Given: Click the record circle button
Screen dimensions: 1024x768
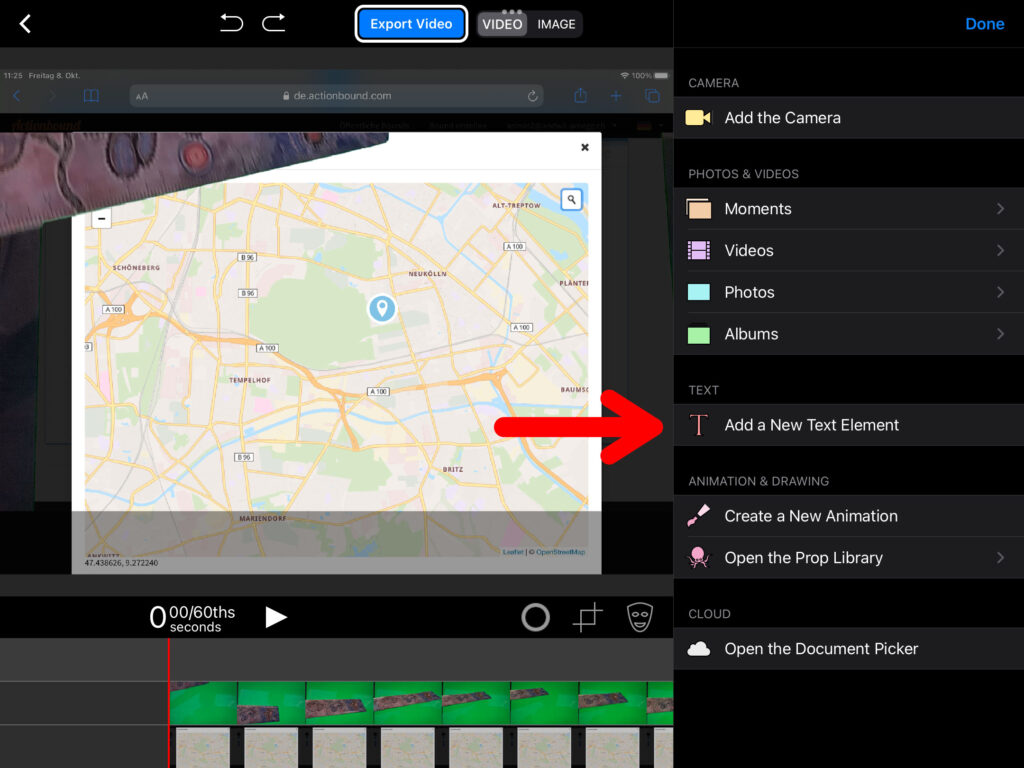Looking at the screenshot, I should coord(536,618).
